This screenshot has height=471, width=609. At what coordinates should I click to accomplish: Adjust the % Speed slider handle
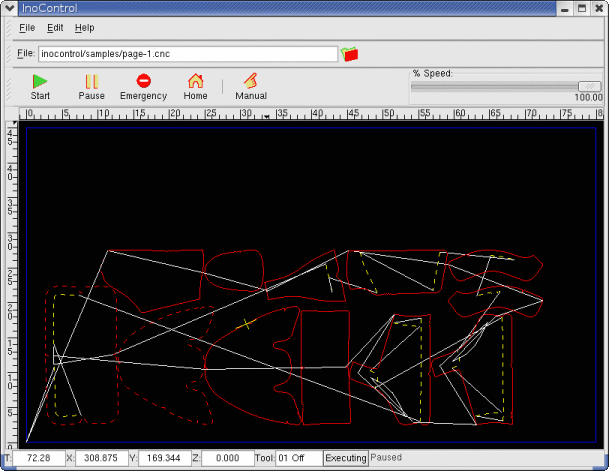pos(590,86)
